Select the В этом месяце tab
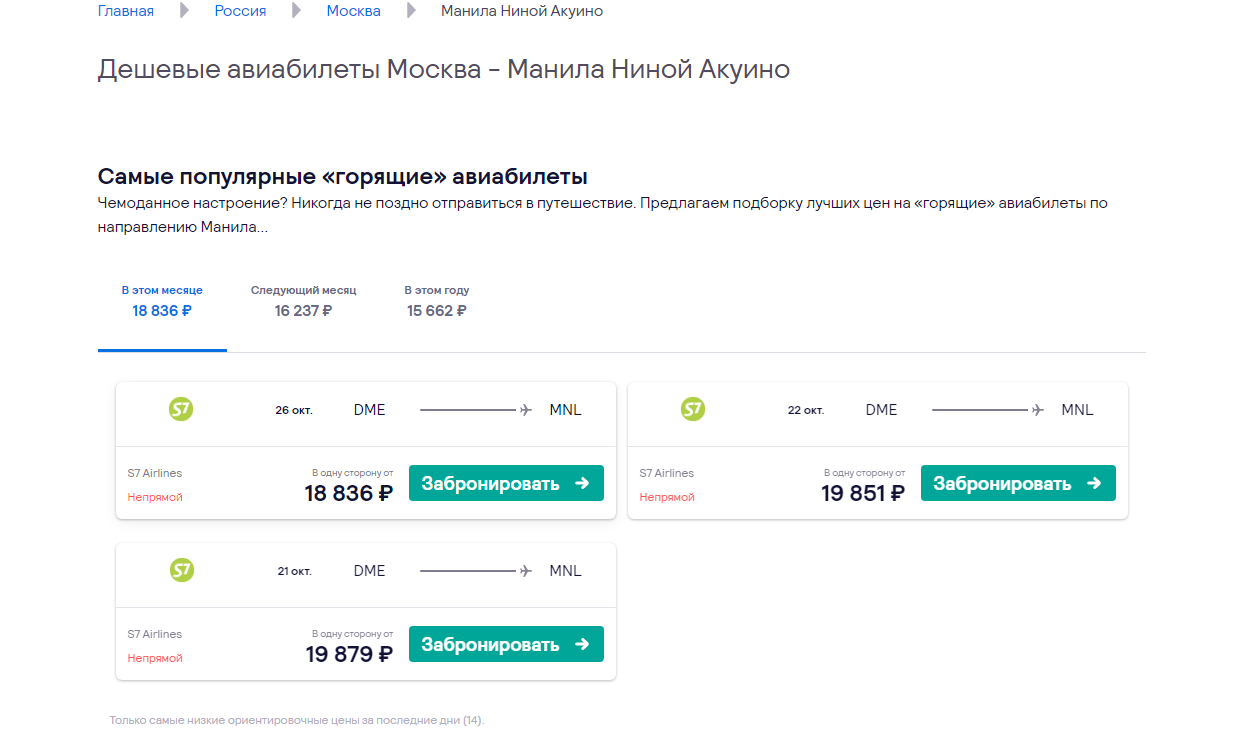1235x748 pixels. point(162,301)
